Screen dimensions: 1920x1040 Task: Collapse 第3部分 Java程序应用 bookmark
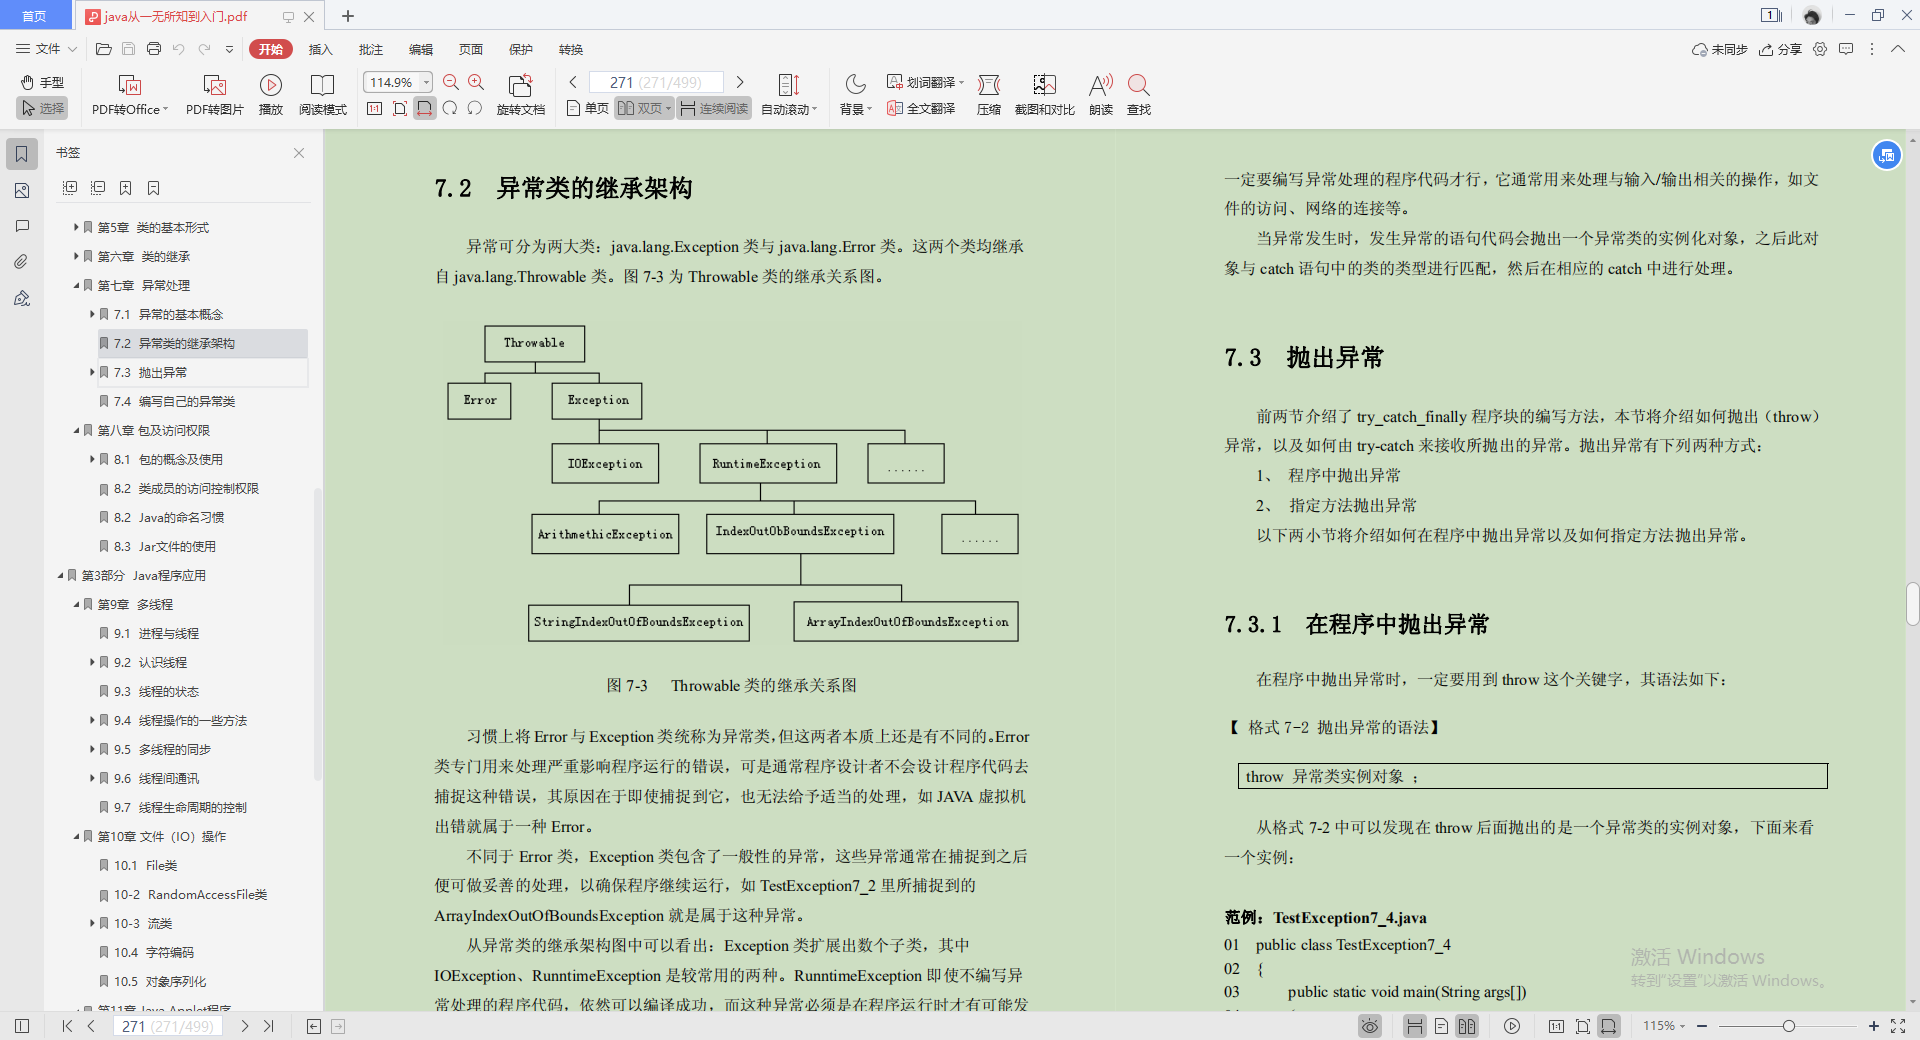point(60,575)
